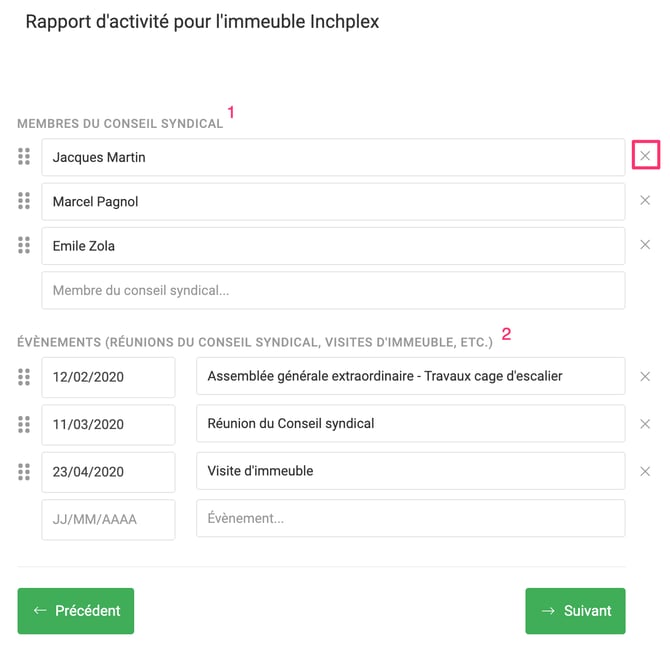Image resolution: width=670 pixels, height=657 pixels.
Task: Remove Emile Zola with the X icon
Action: [x=645, y=245]
